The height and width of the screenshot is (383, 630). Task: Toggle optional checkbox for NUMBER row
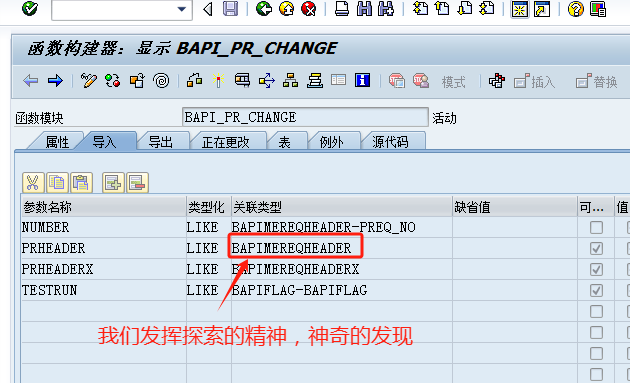(x=596, y=227)
